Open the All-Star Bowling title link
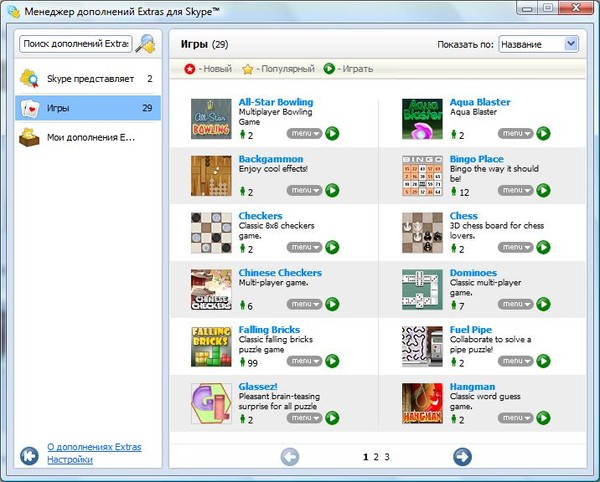Screen dimensions: 600x482 (x=276, y=102)
